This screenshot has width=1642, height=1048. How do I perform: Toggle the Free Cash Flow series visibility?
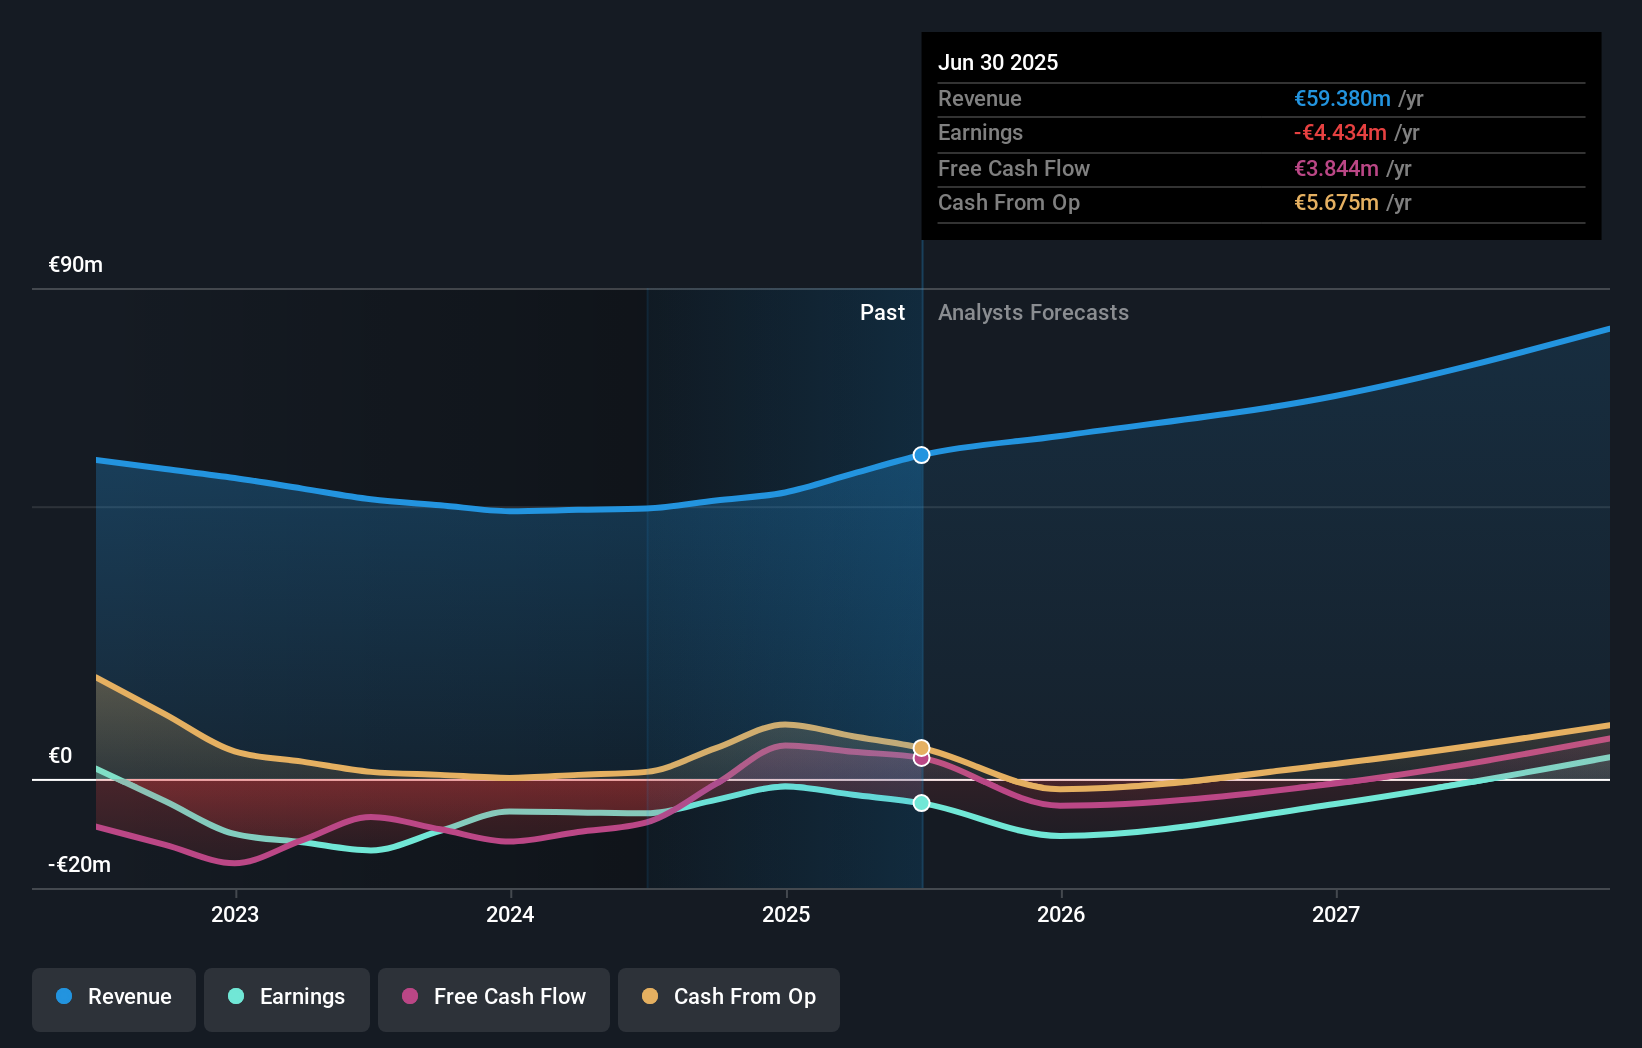493,999
